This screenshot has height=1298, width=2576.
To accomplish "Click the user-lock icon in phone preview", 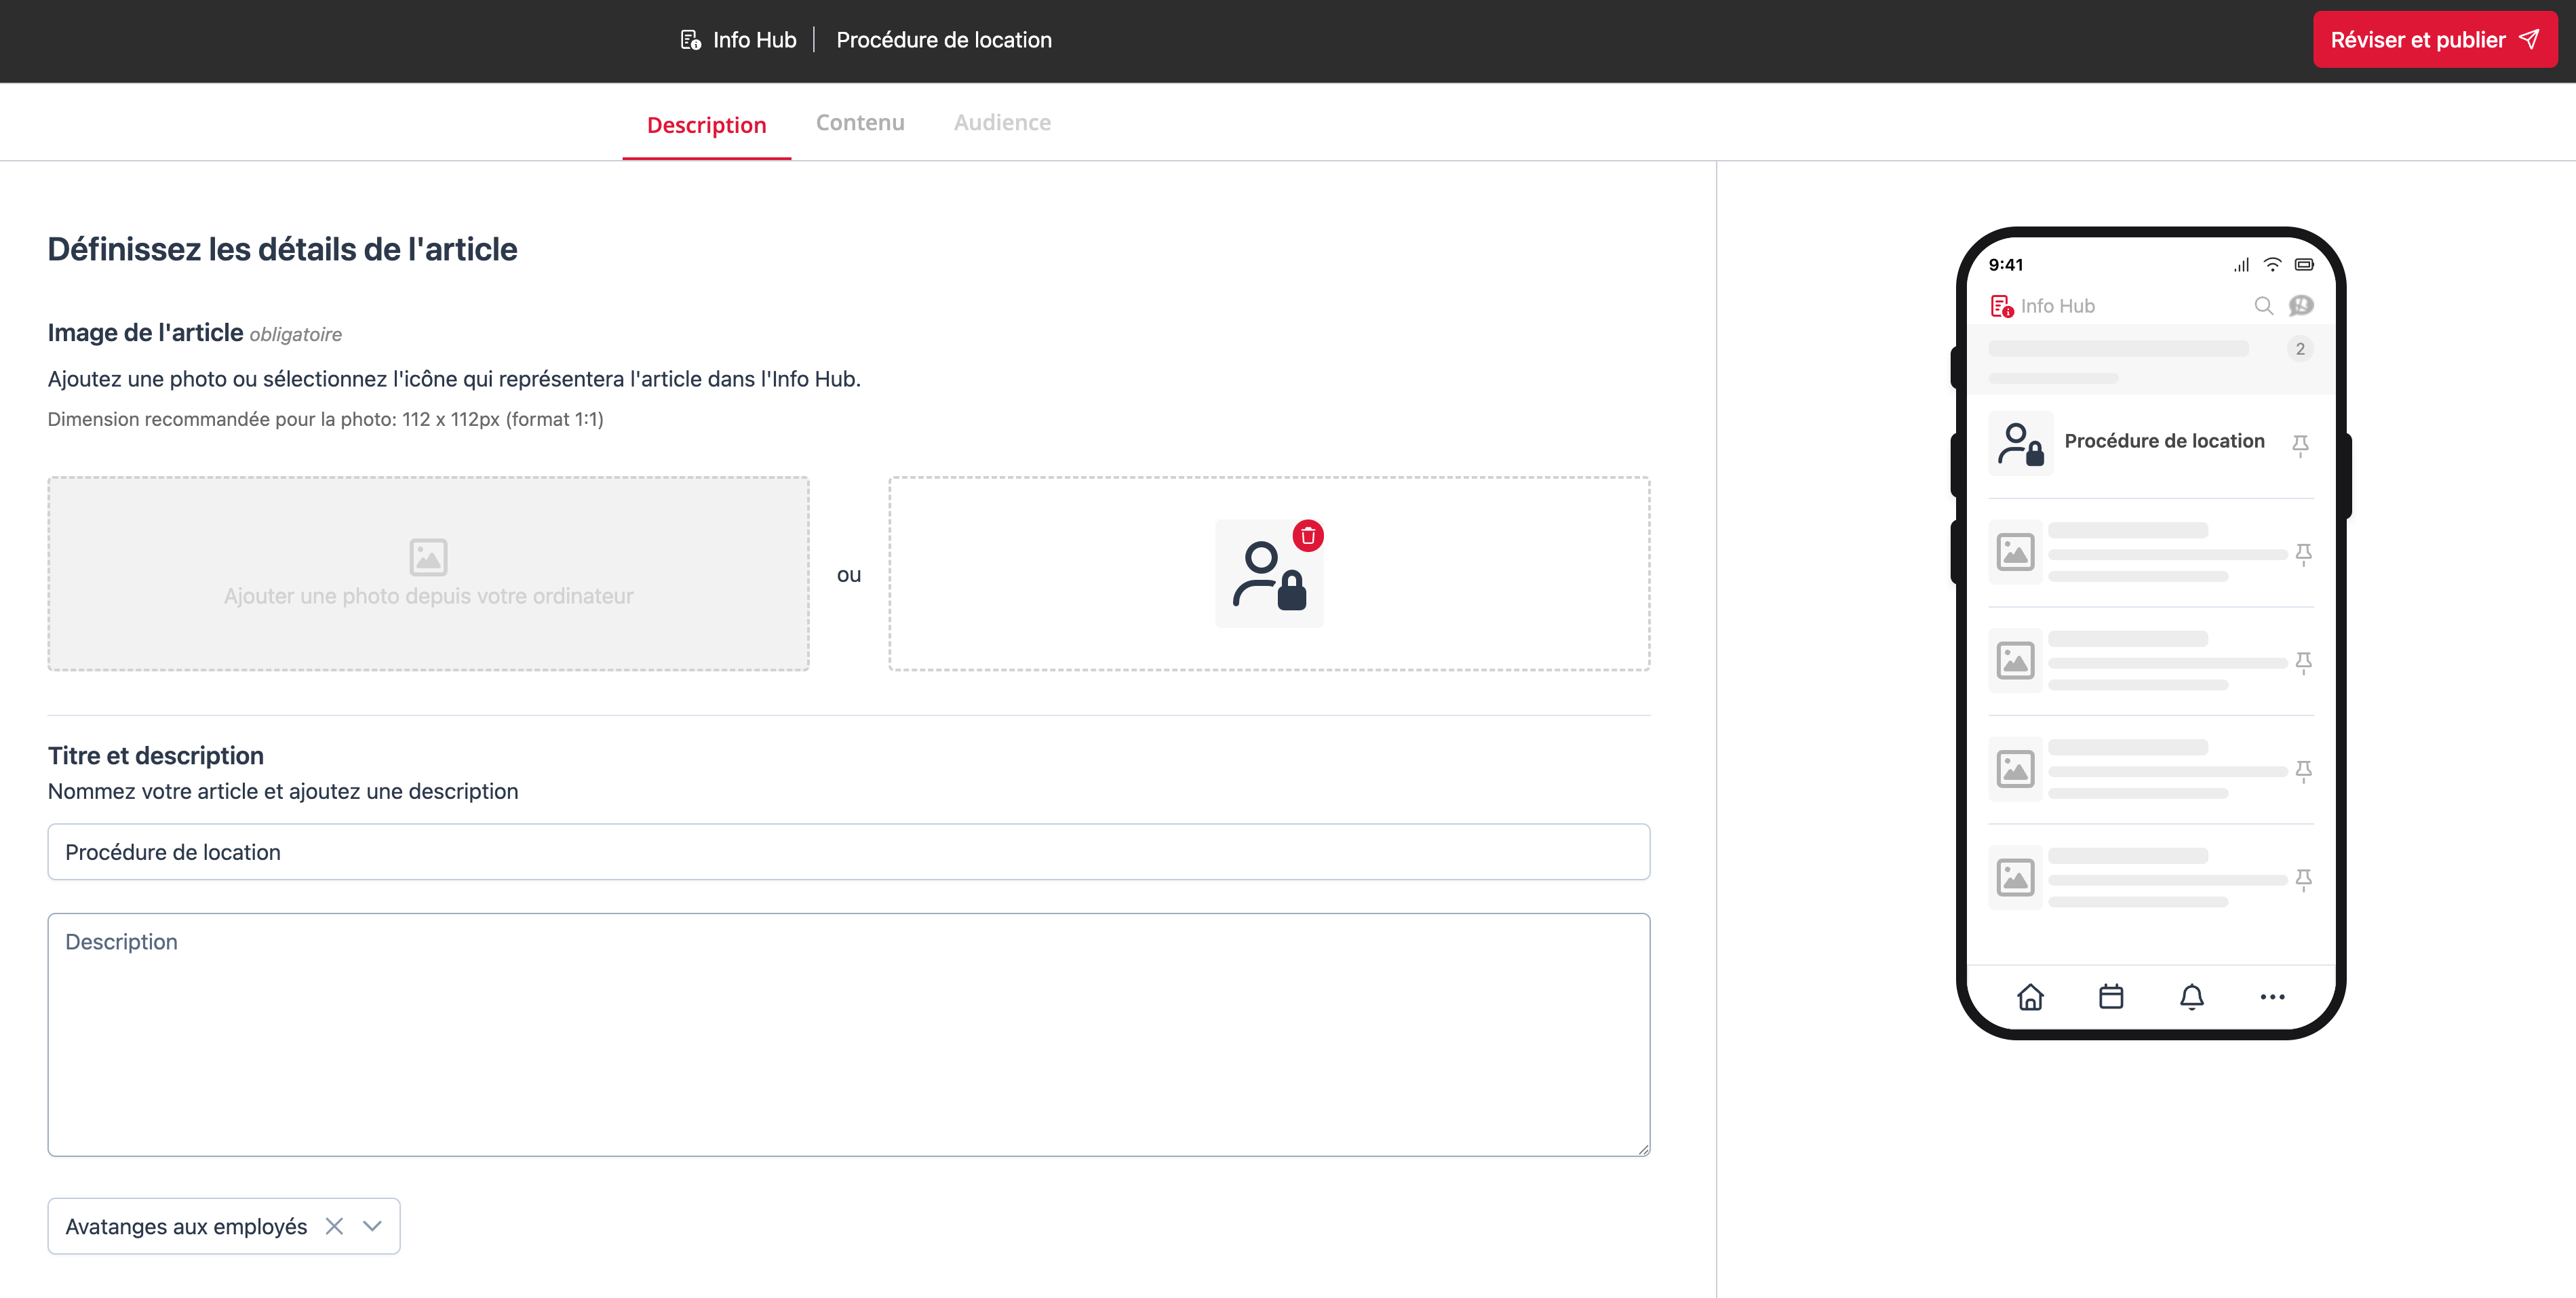I will tap(2021, 444).
